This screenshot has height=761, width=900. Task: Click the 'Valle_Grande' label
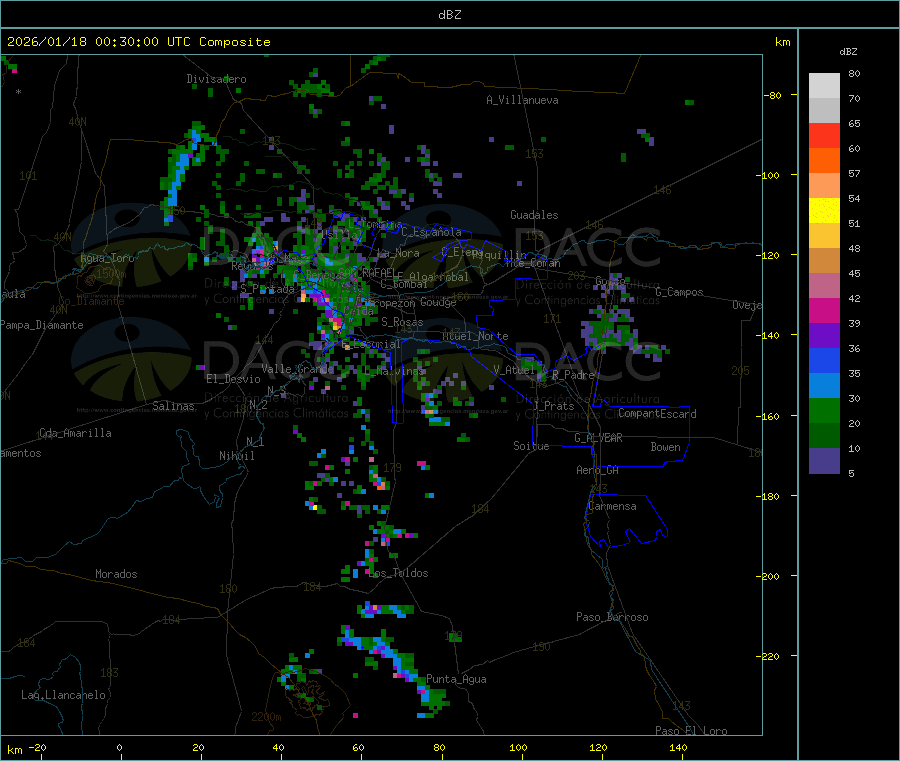coord(297,368)
